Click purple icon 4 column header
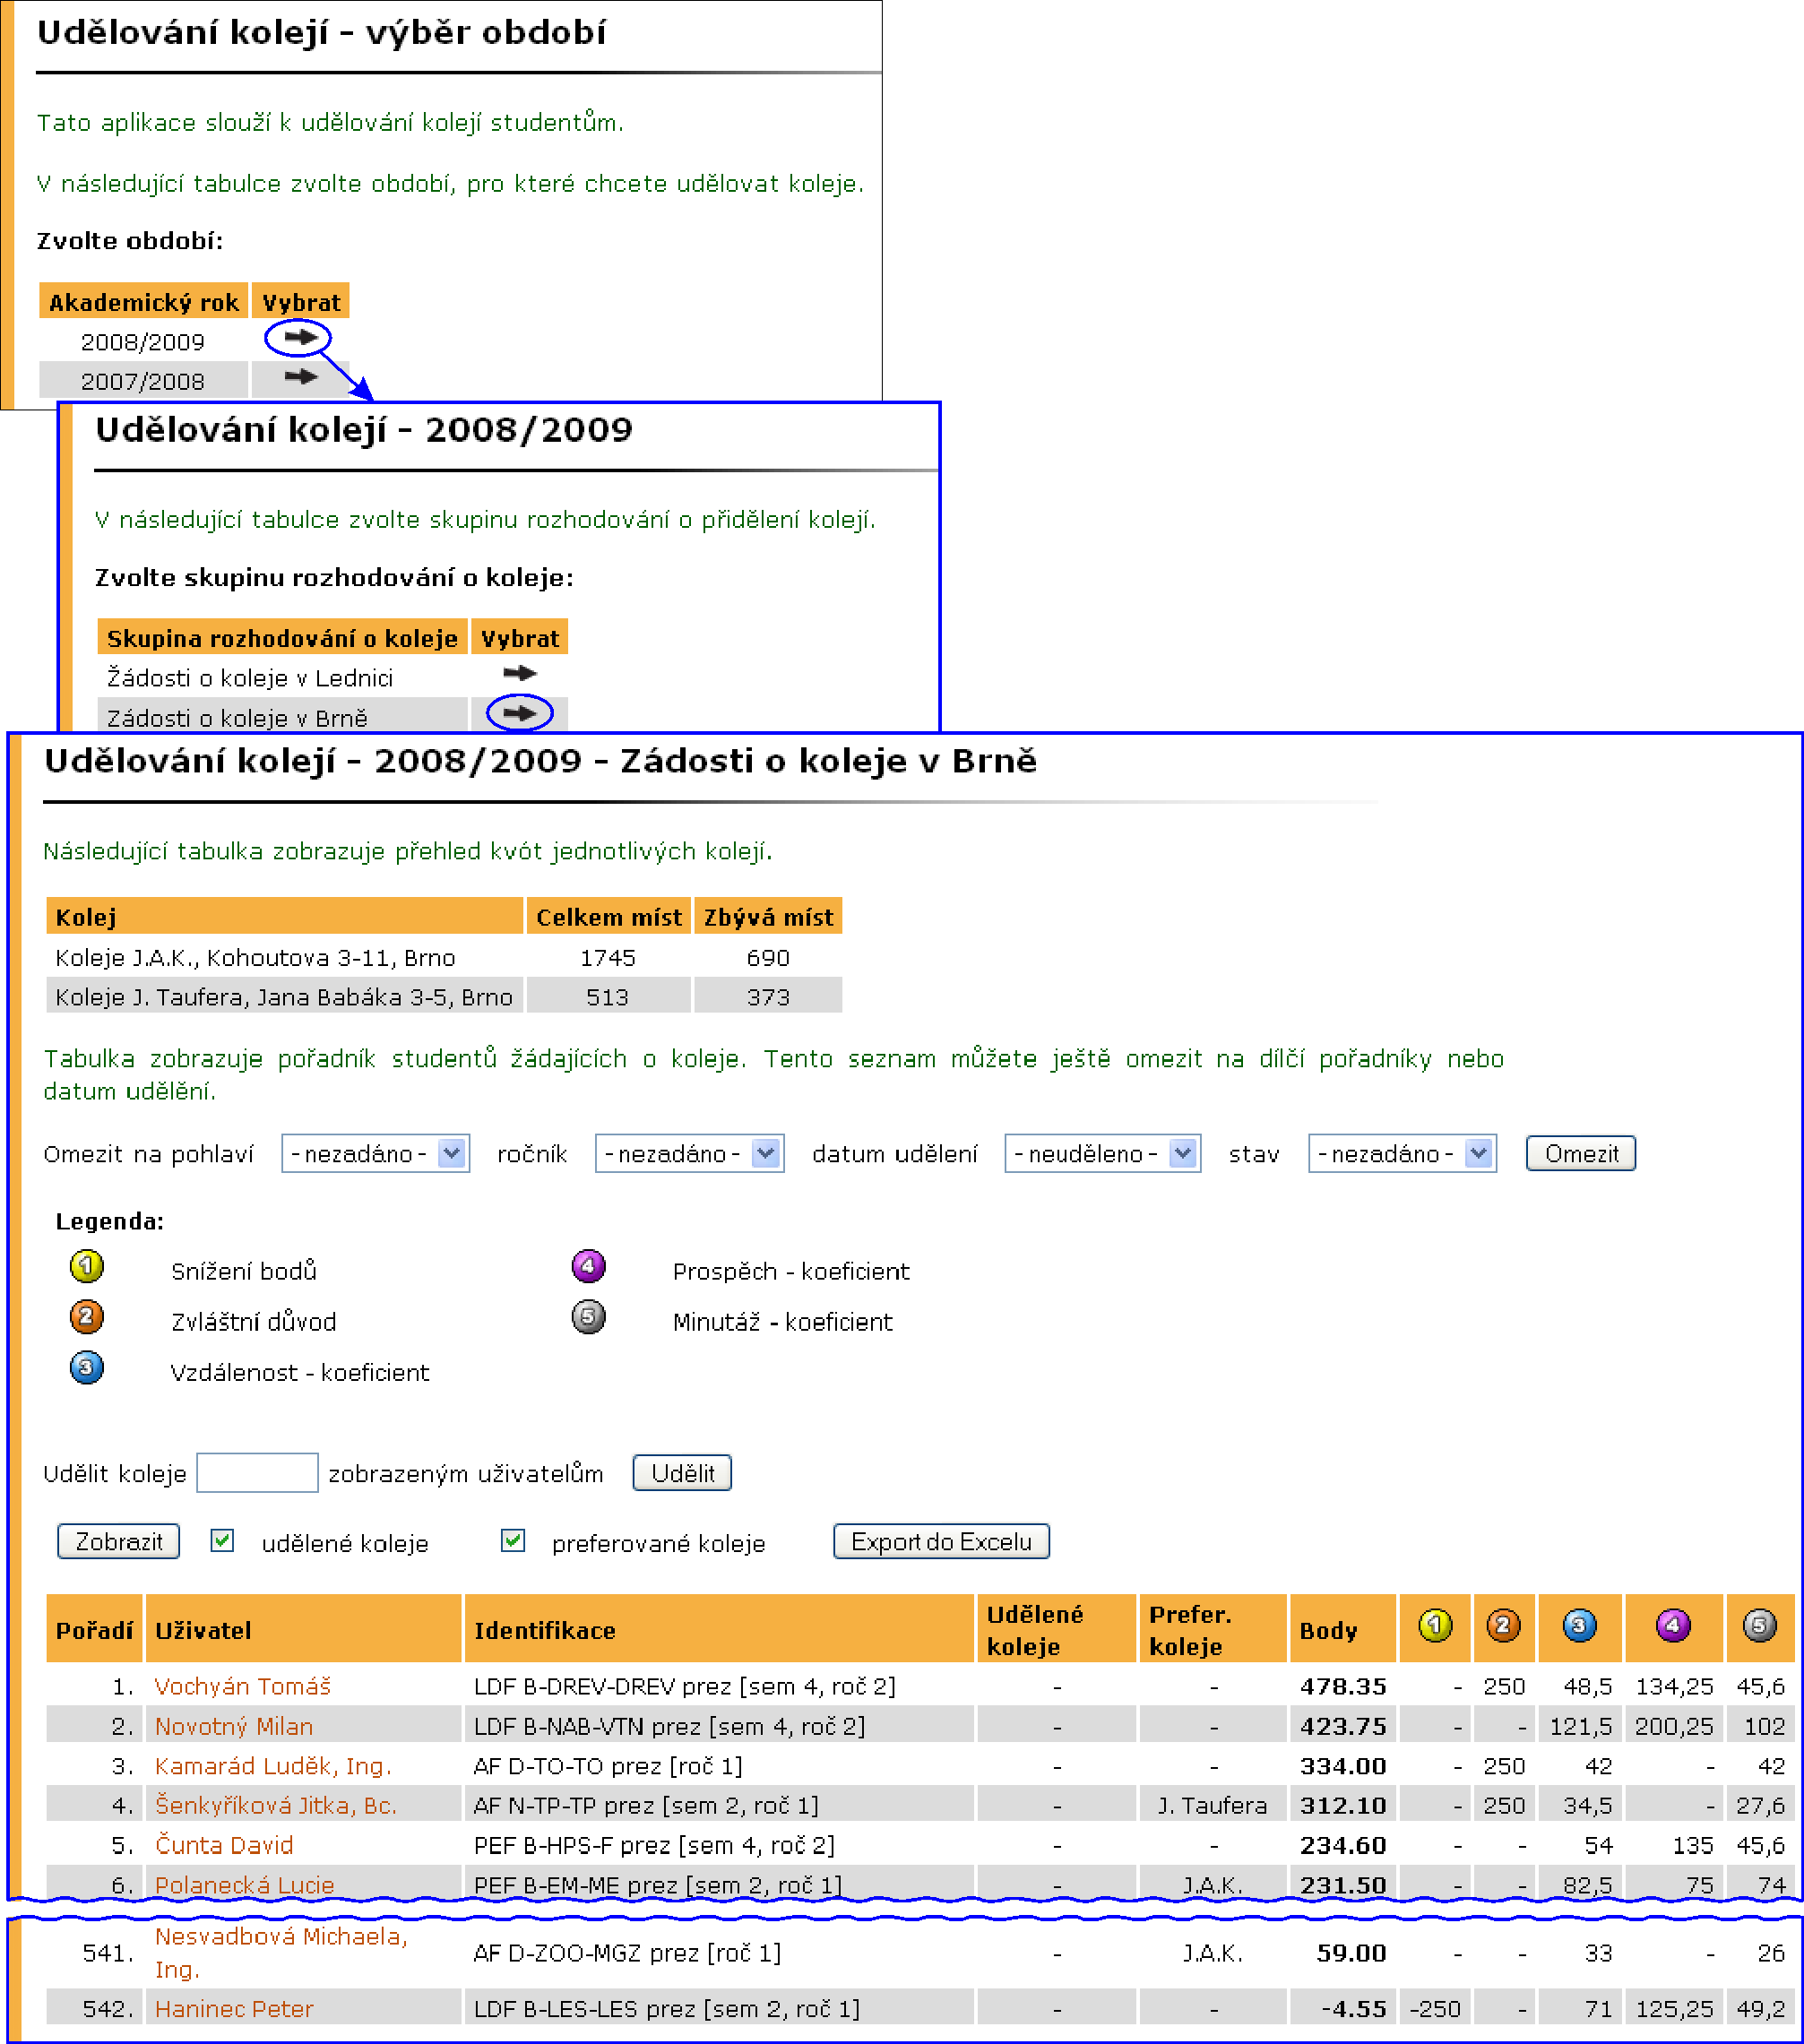Image resolution: width=1804 pixels, height=2044 pixels. tap(1673, 1625)
